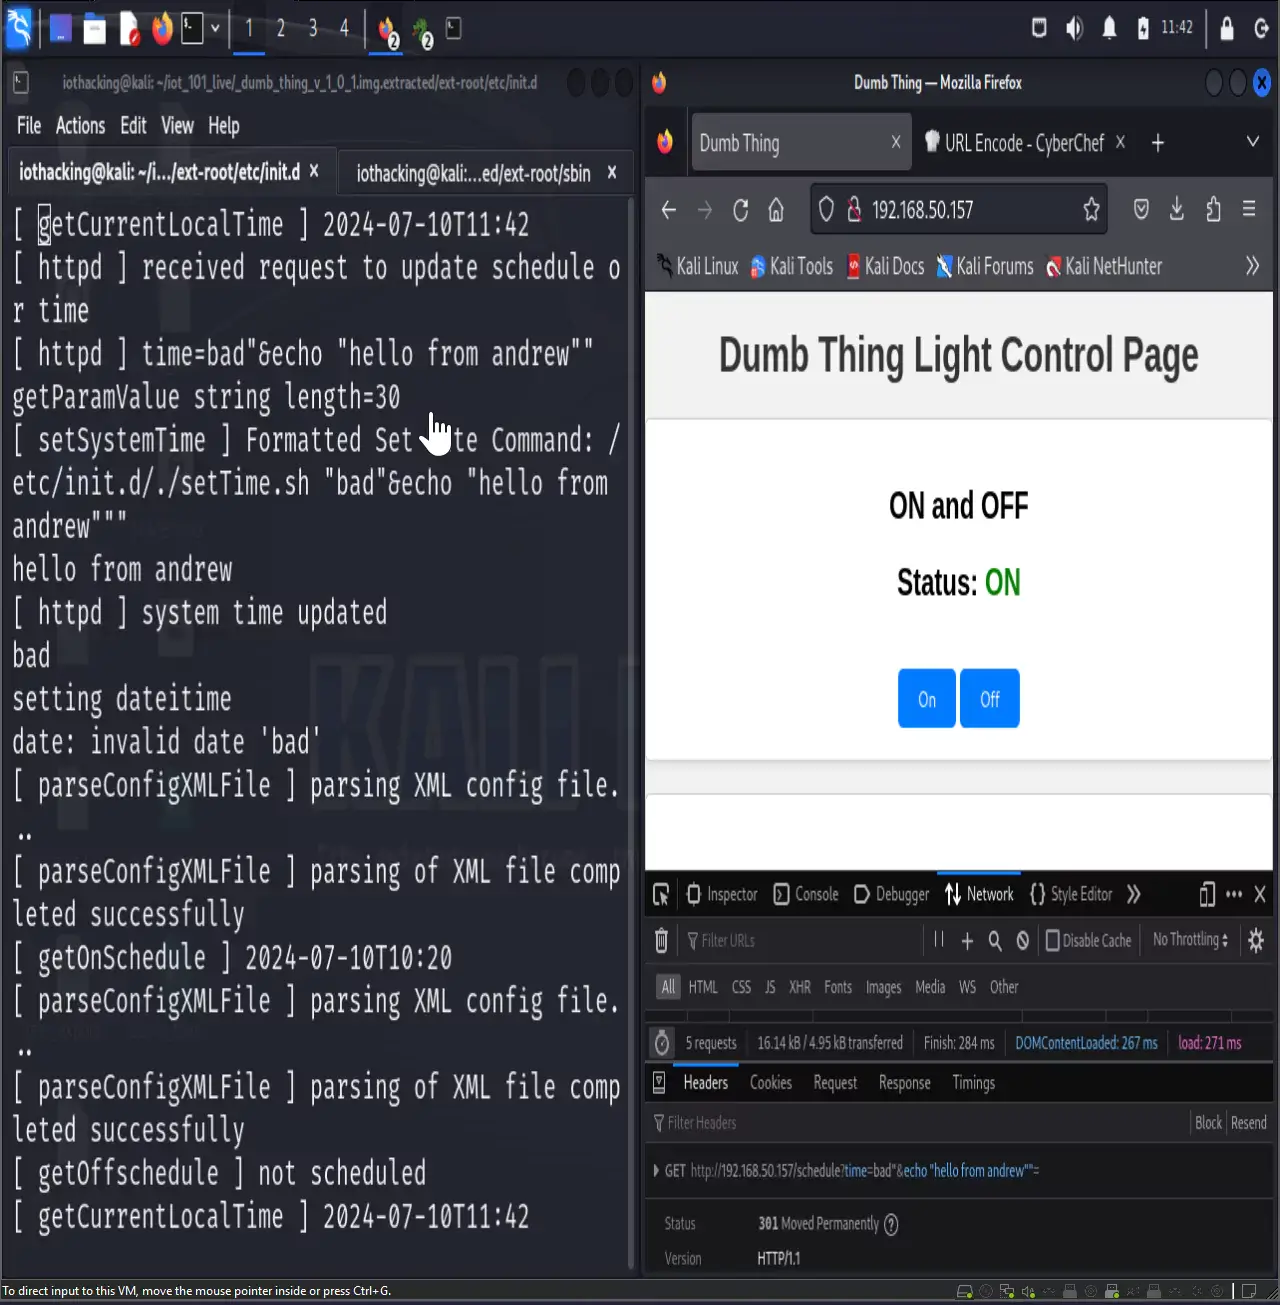Click the On button on the light page
This screenshot has width=1280, height=1305.
(x=926, y=698)
